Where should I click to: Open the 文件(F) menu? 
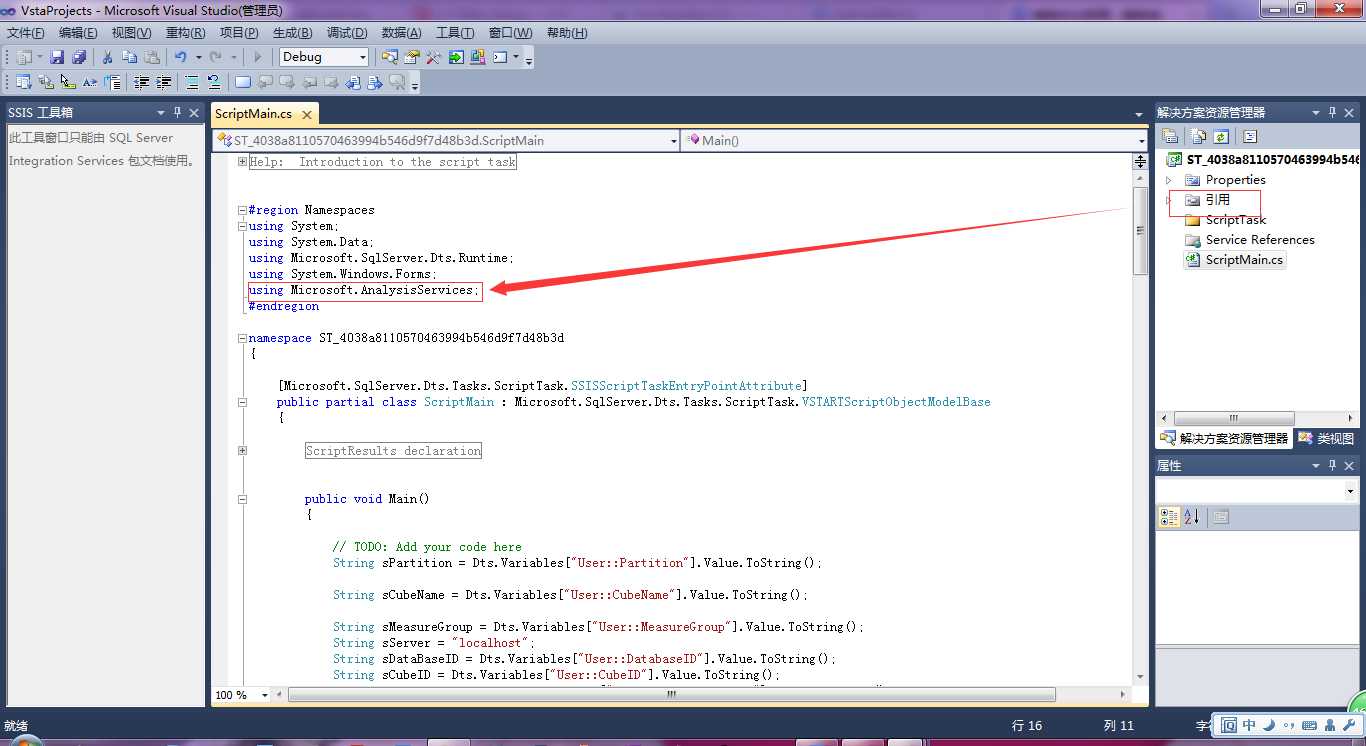point(26,33)
